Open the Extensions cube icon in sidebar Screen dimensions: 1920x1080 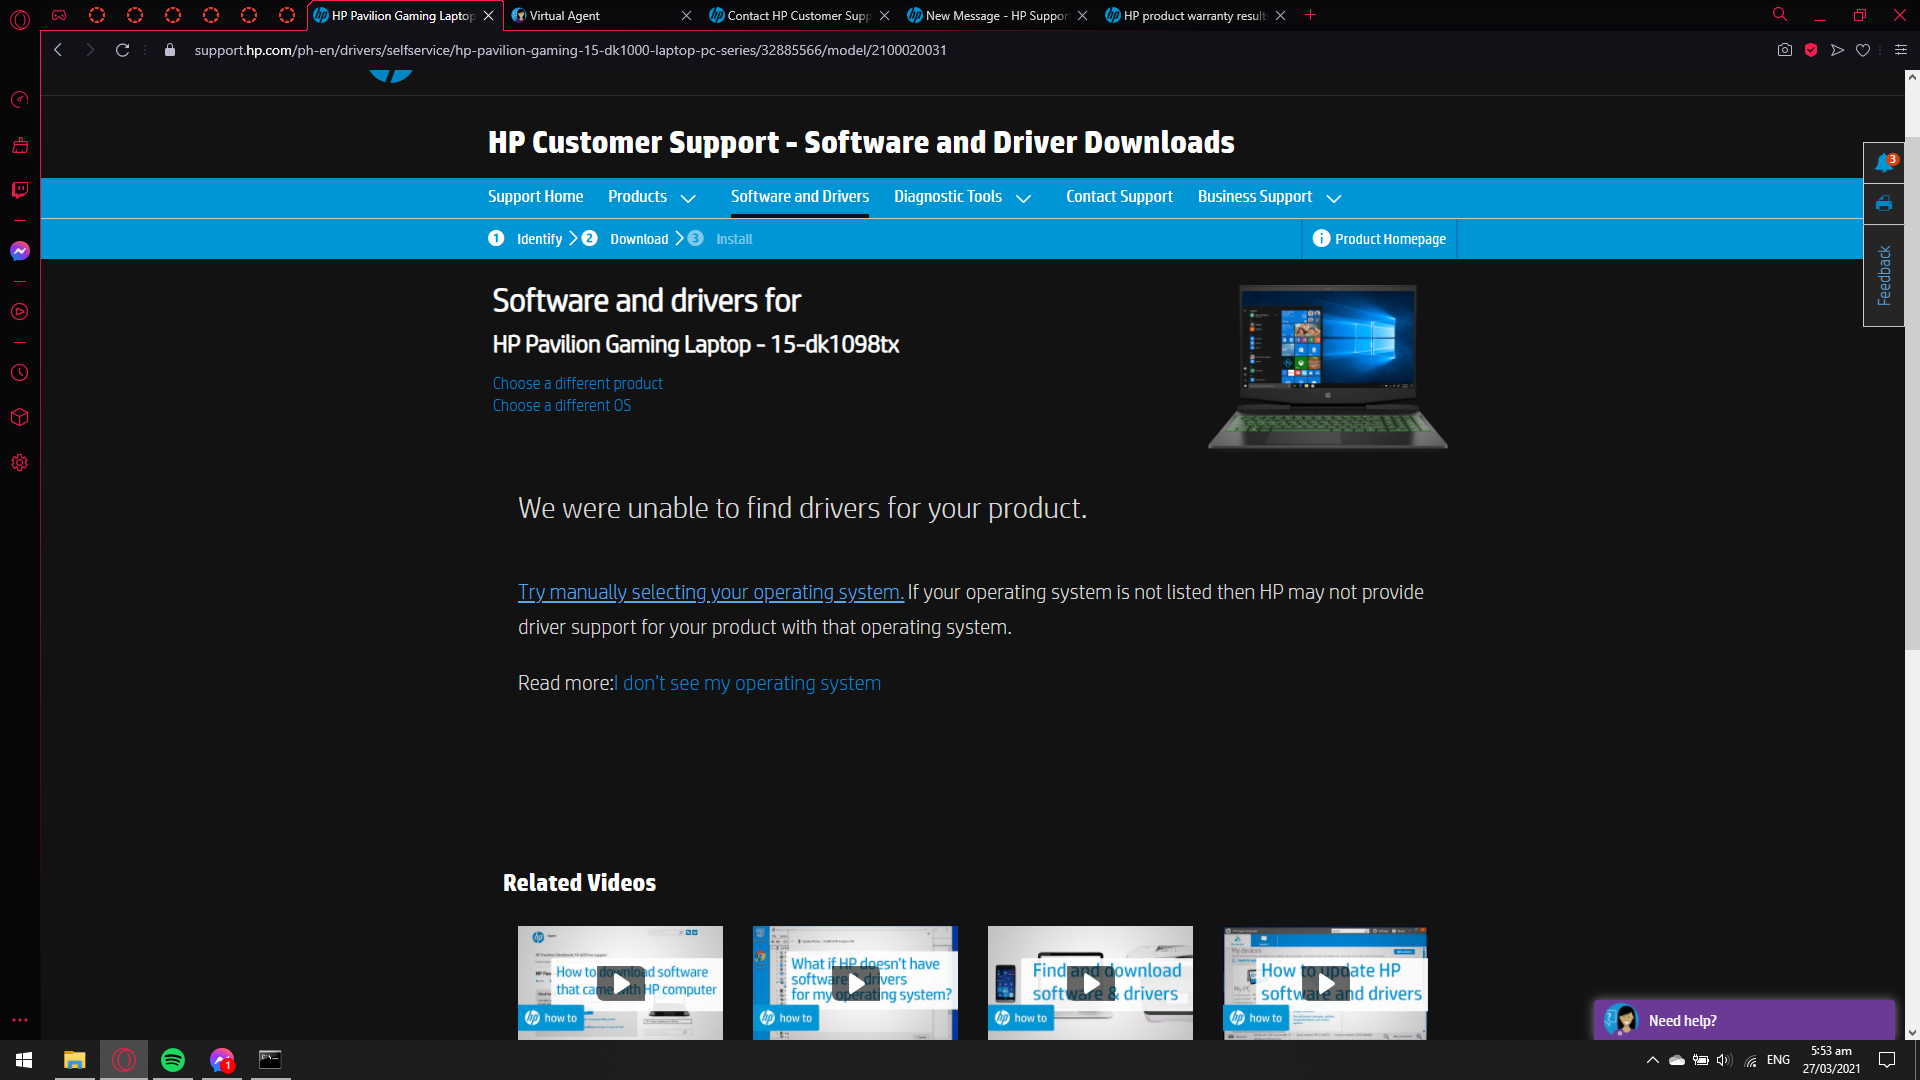20,417
